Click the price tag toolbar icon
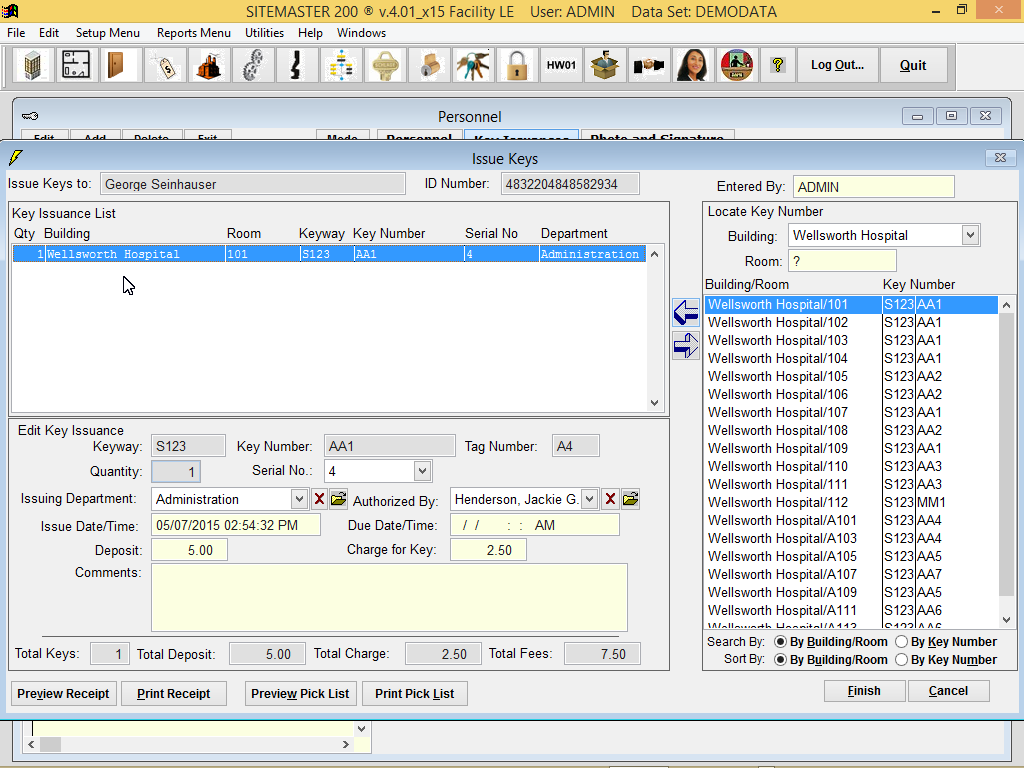 pyautogui.click(x=165, y=65)
